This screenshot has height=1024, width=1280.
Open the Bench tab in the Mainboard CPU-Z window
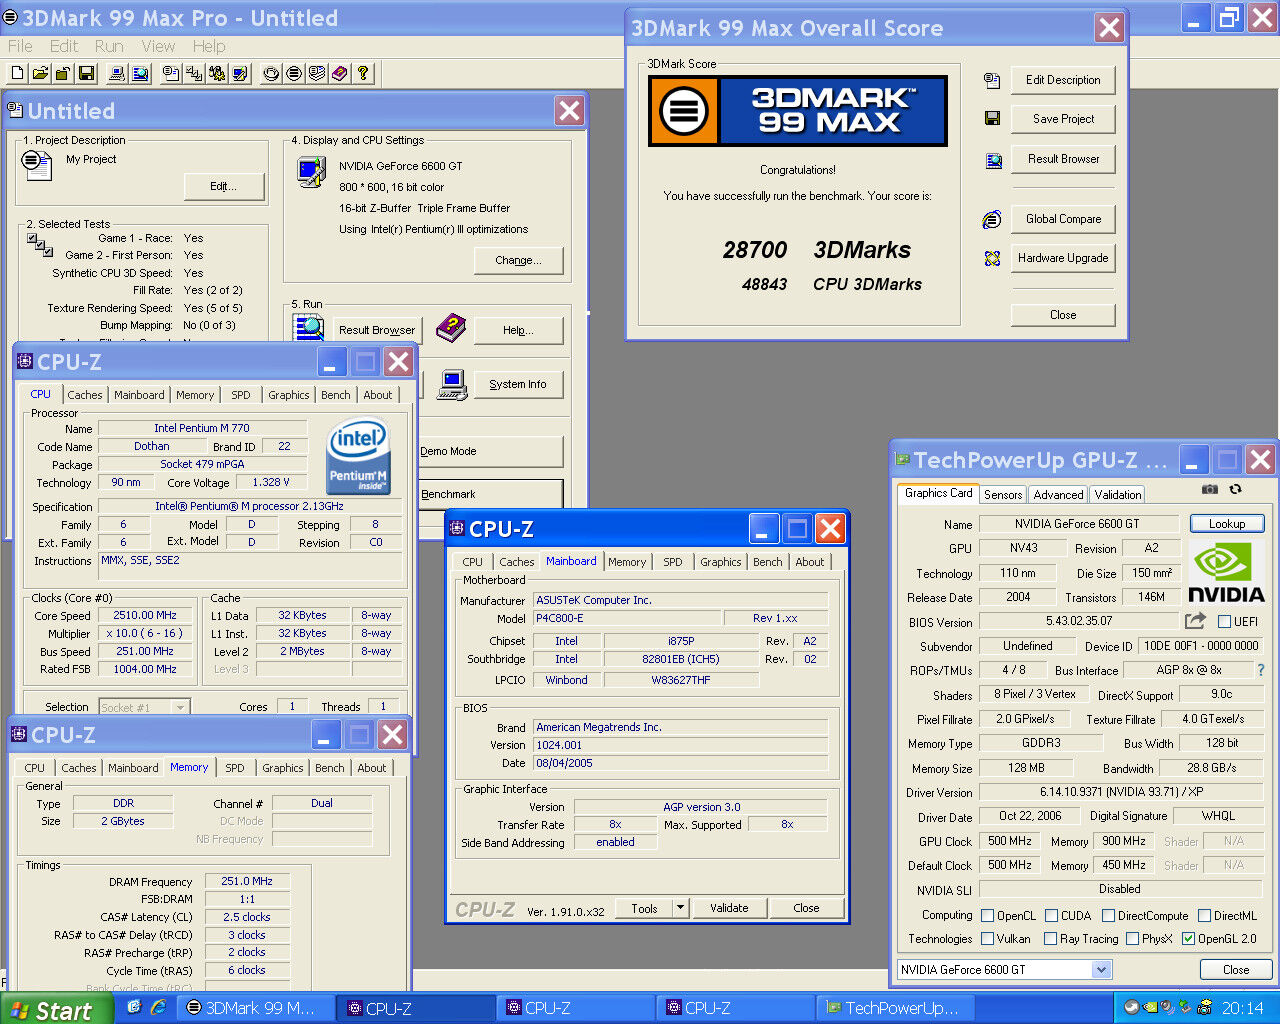[x=768, y=562]
